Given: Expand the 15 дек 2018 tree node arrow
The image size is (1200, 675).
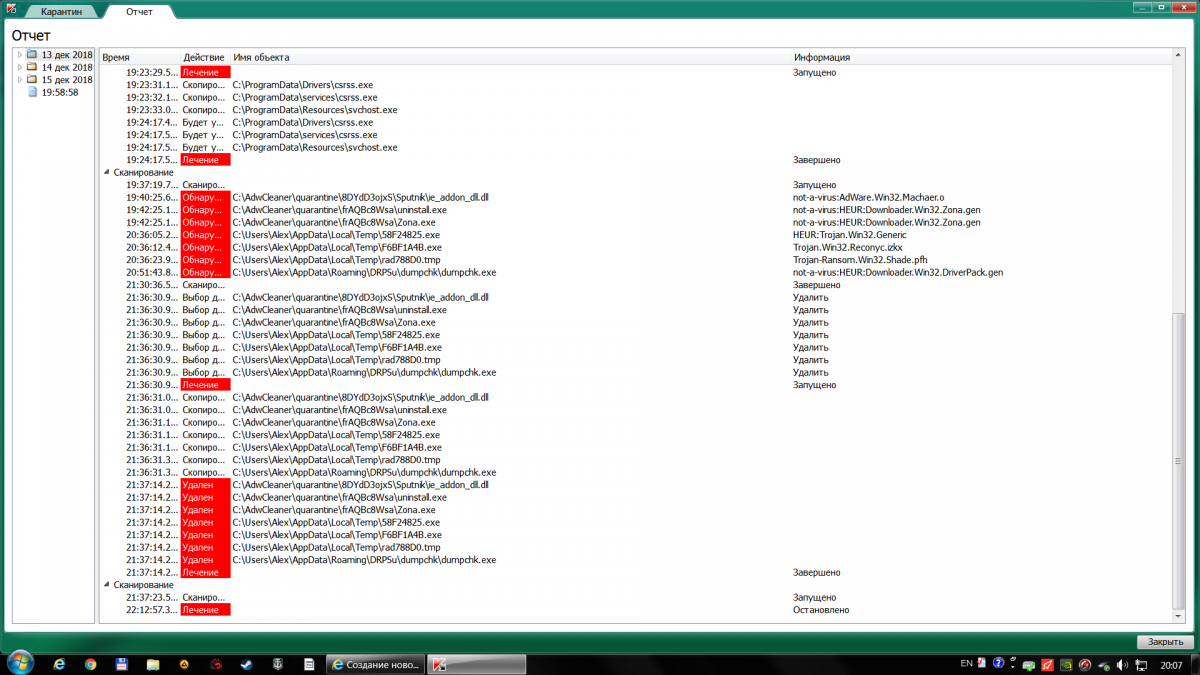Looking at the screenshot, I should 20,79.
